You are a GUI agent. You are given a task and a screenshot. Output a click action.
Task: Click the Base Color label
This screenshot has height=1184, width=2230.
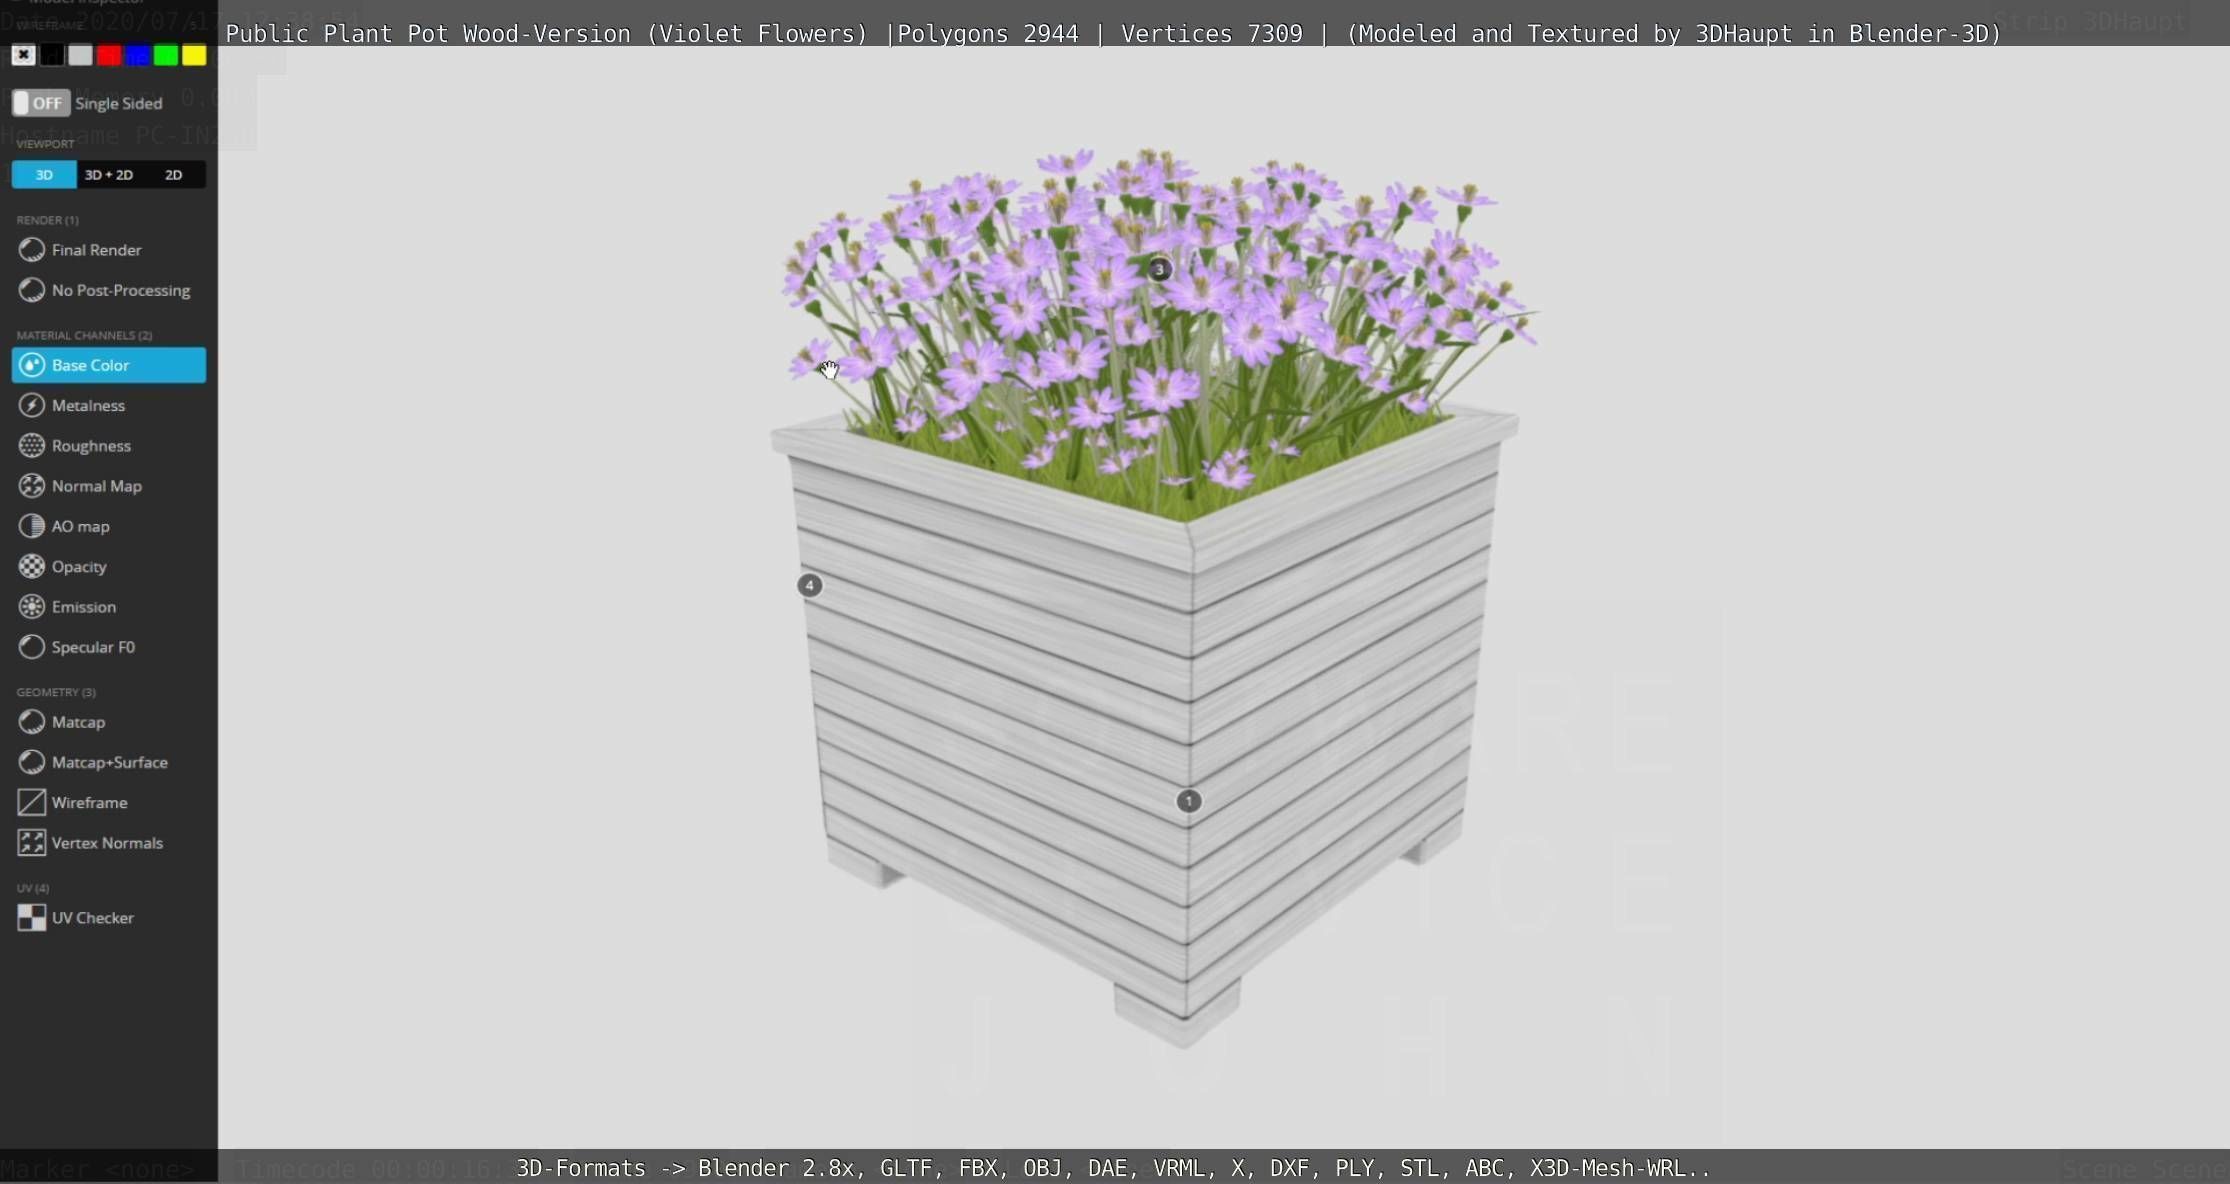pyautogui.click(x=90, y=365)
